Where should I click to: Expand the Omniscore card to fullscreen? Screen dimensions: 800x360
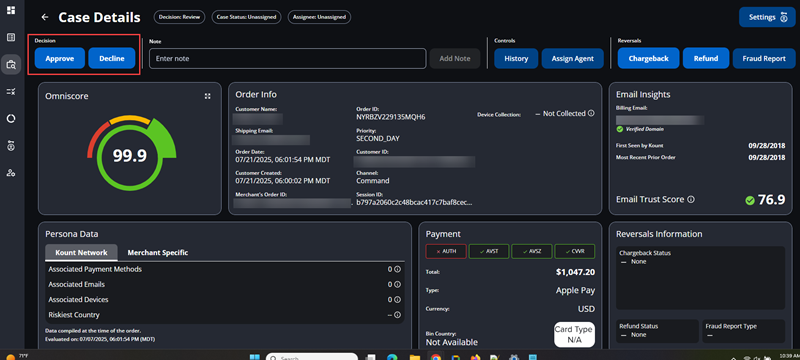pyautogui.click(x=208, y=96)
